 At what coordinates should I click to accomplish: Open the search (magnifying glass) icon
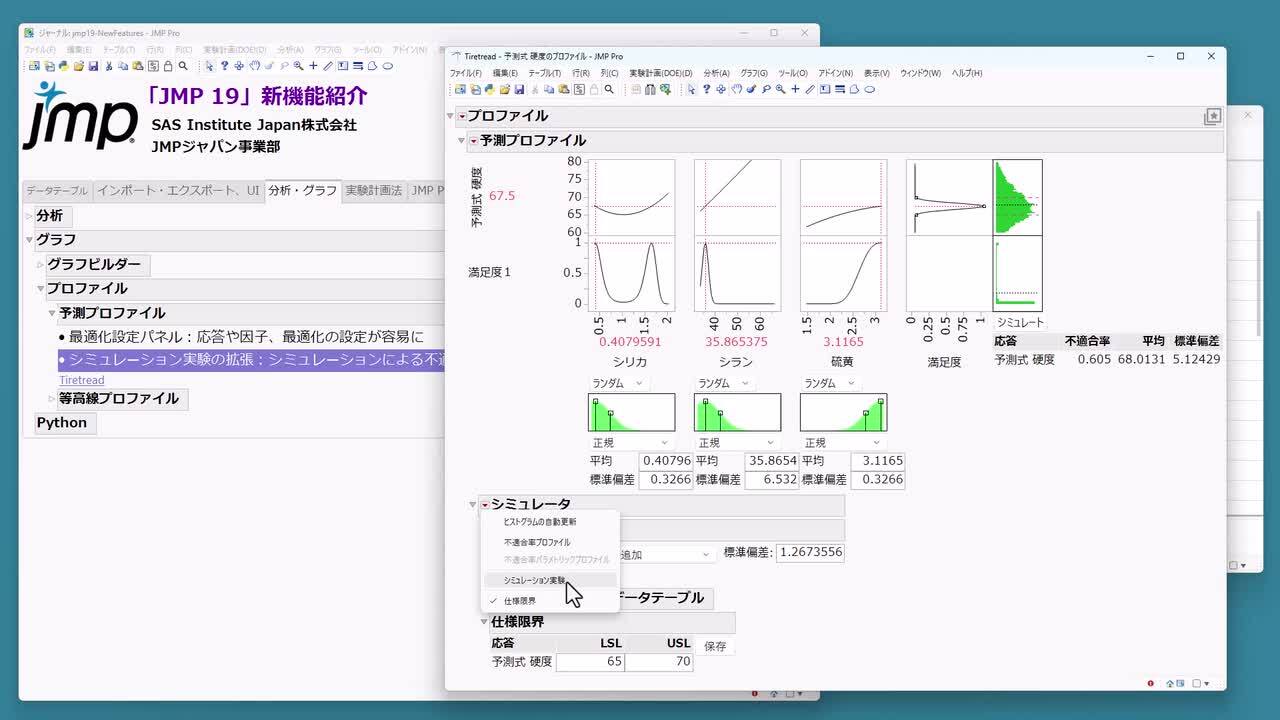point(611,89)
